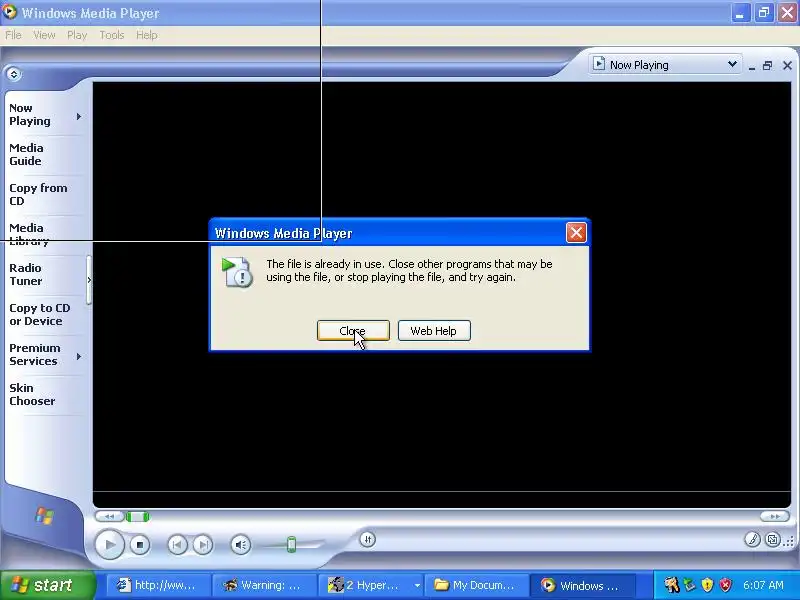The width and height of the screenshot is (800, 600).
Task: Click the Play button
Action: click(109, 544)
